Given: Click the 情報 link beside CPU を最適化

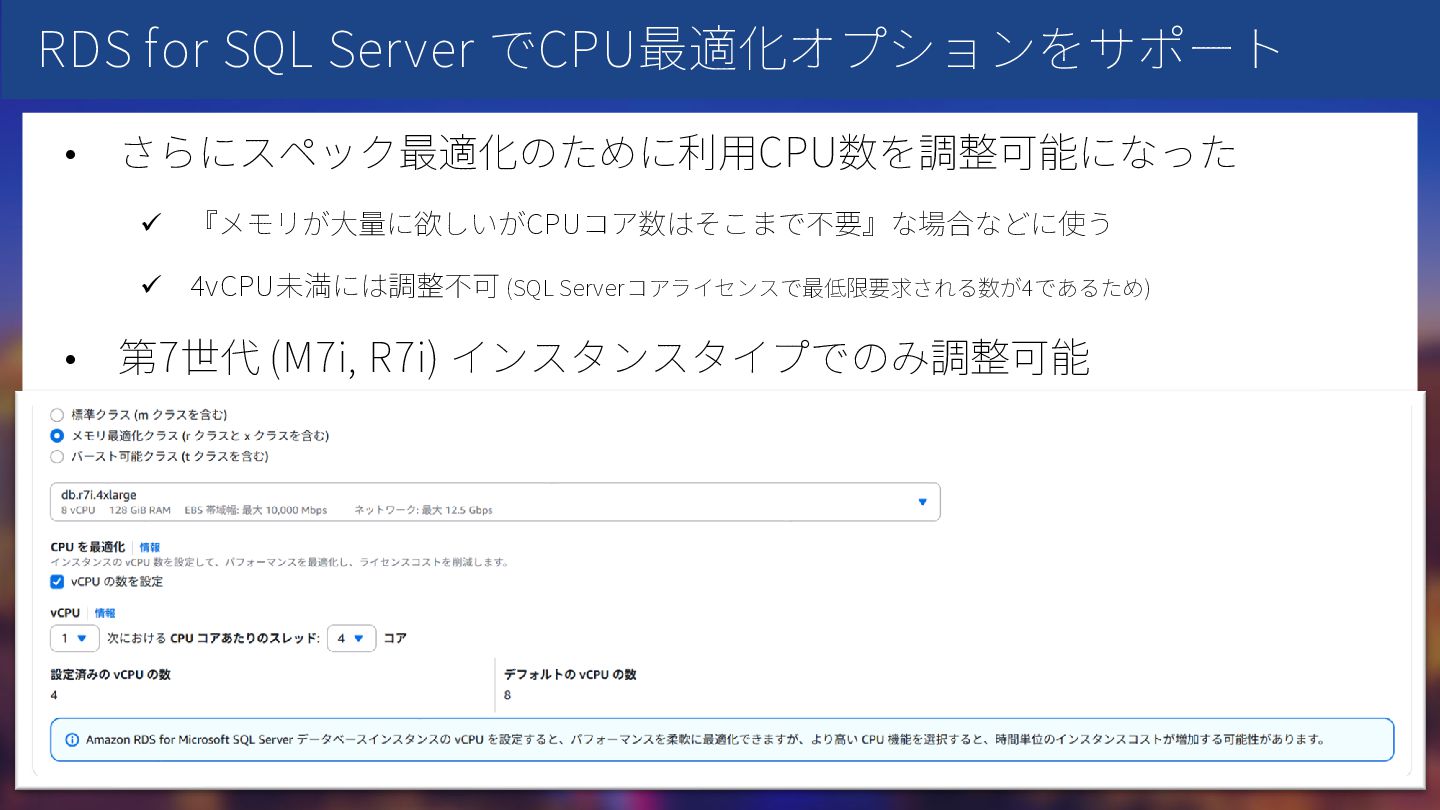Looking at the screenshot, I should [x=149, y=547].
